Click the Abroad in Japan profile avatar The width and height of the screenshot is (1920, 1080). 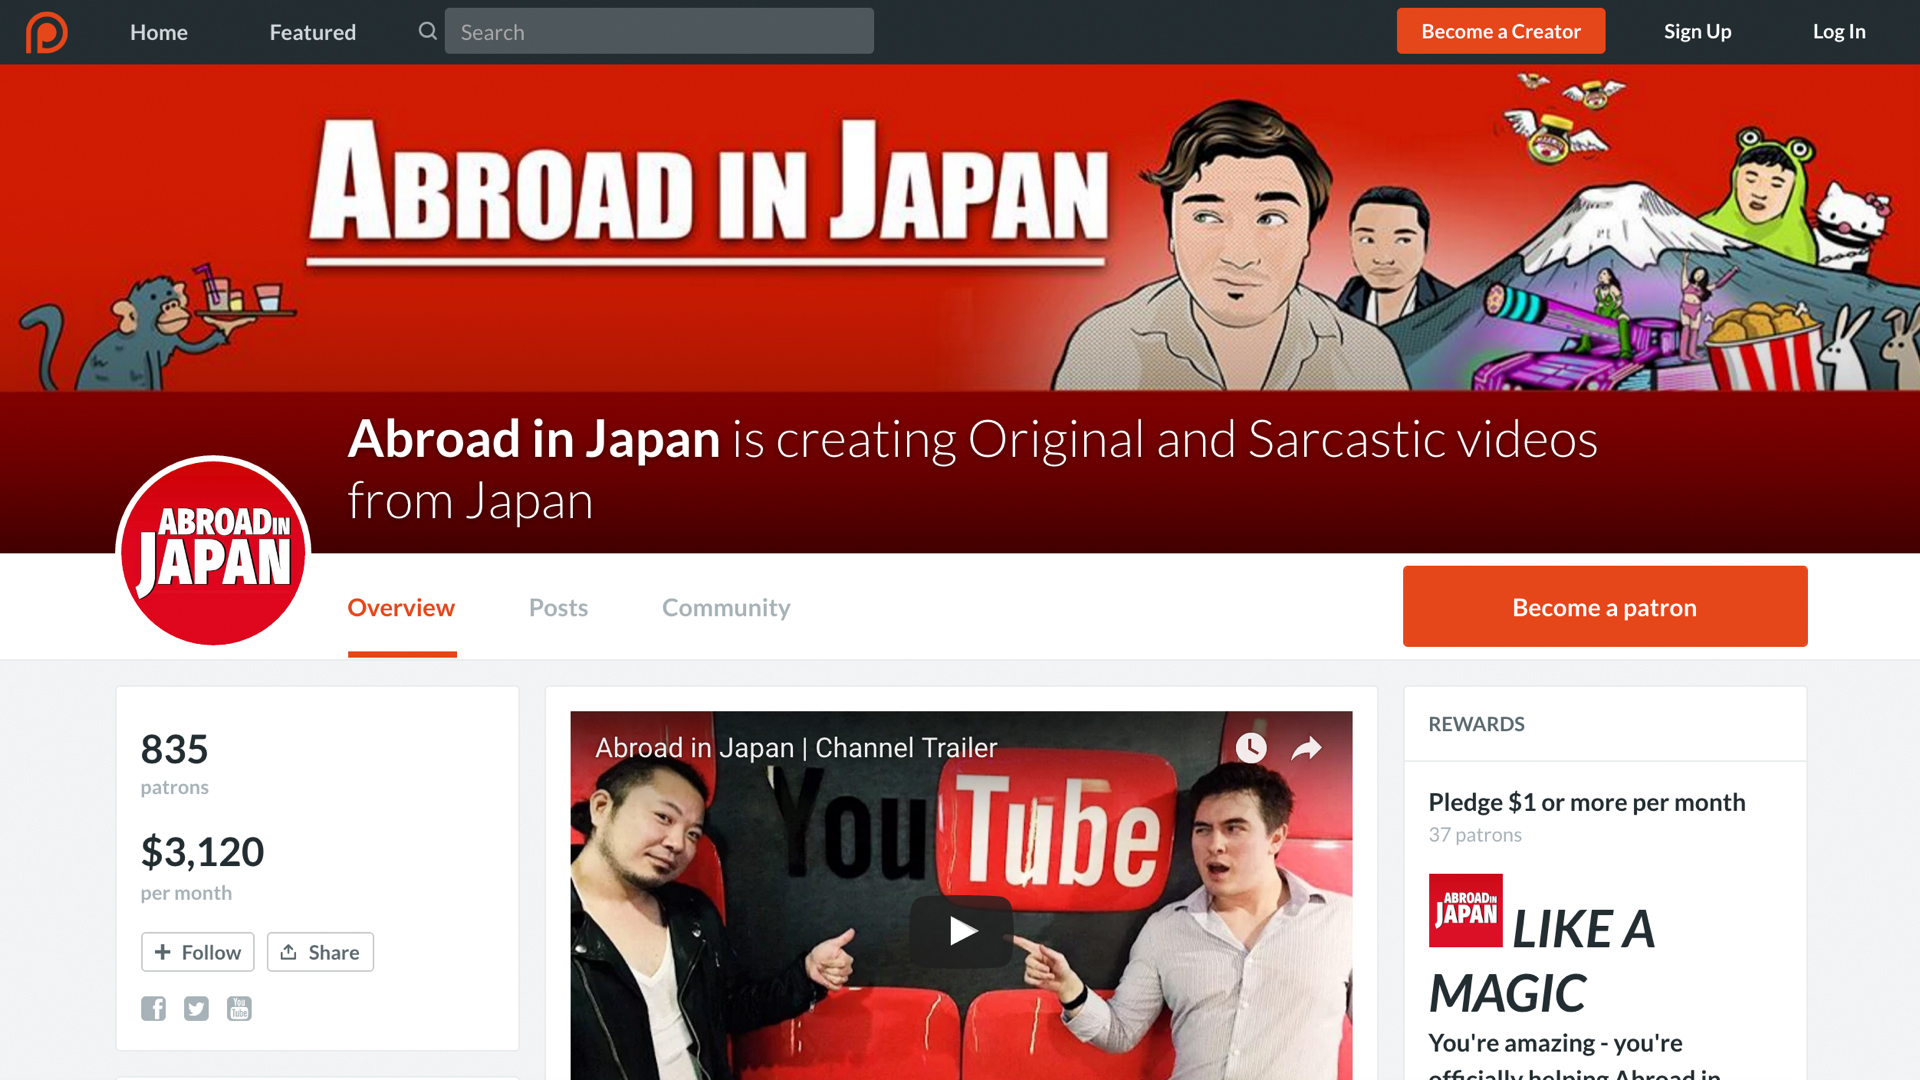pyautogui.click(x=213, y=550)
